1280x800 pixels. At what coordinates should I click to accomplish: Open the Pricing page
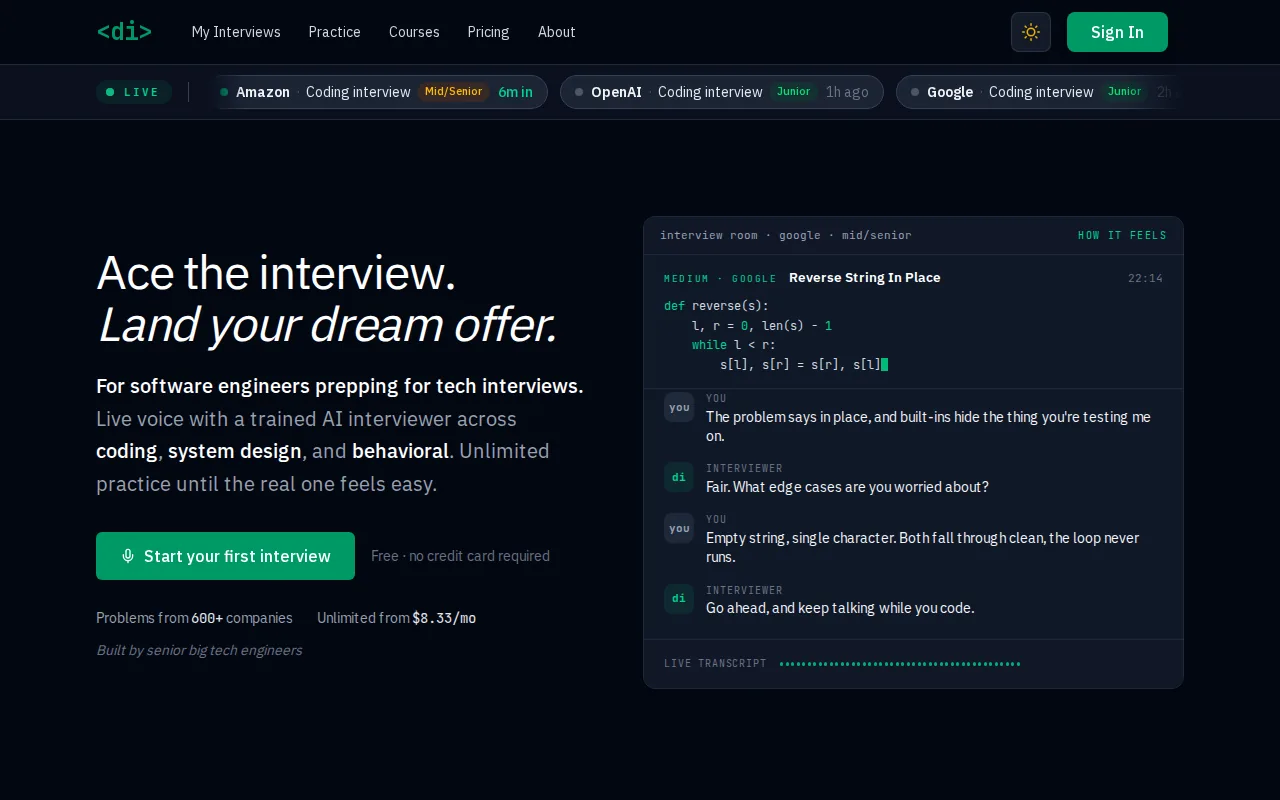(488, 32)
